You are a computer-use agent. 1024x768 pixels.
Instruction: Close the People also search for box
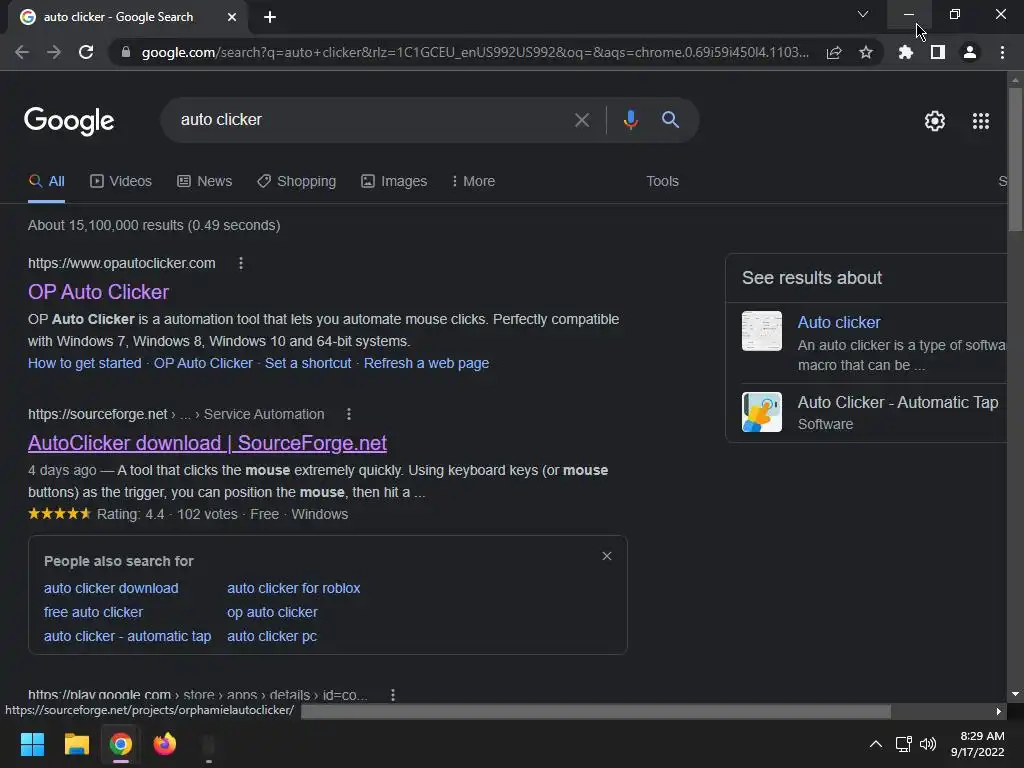click(607, 556)
